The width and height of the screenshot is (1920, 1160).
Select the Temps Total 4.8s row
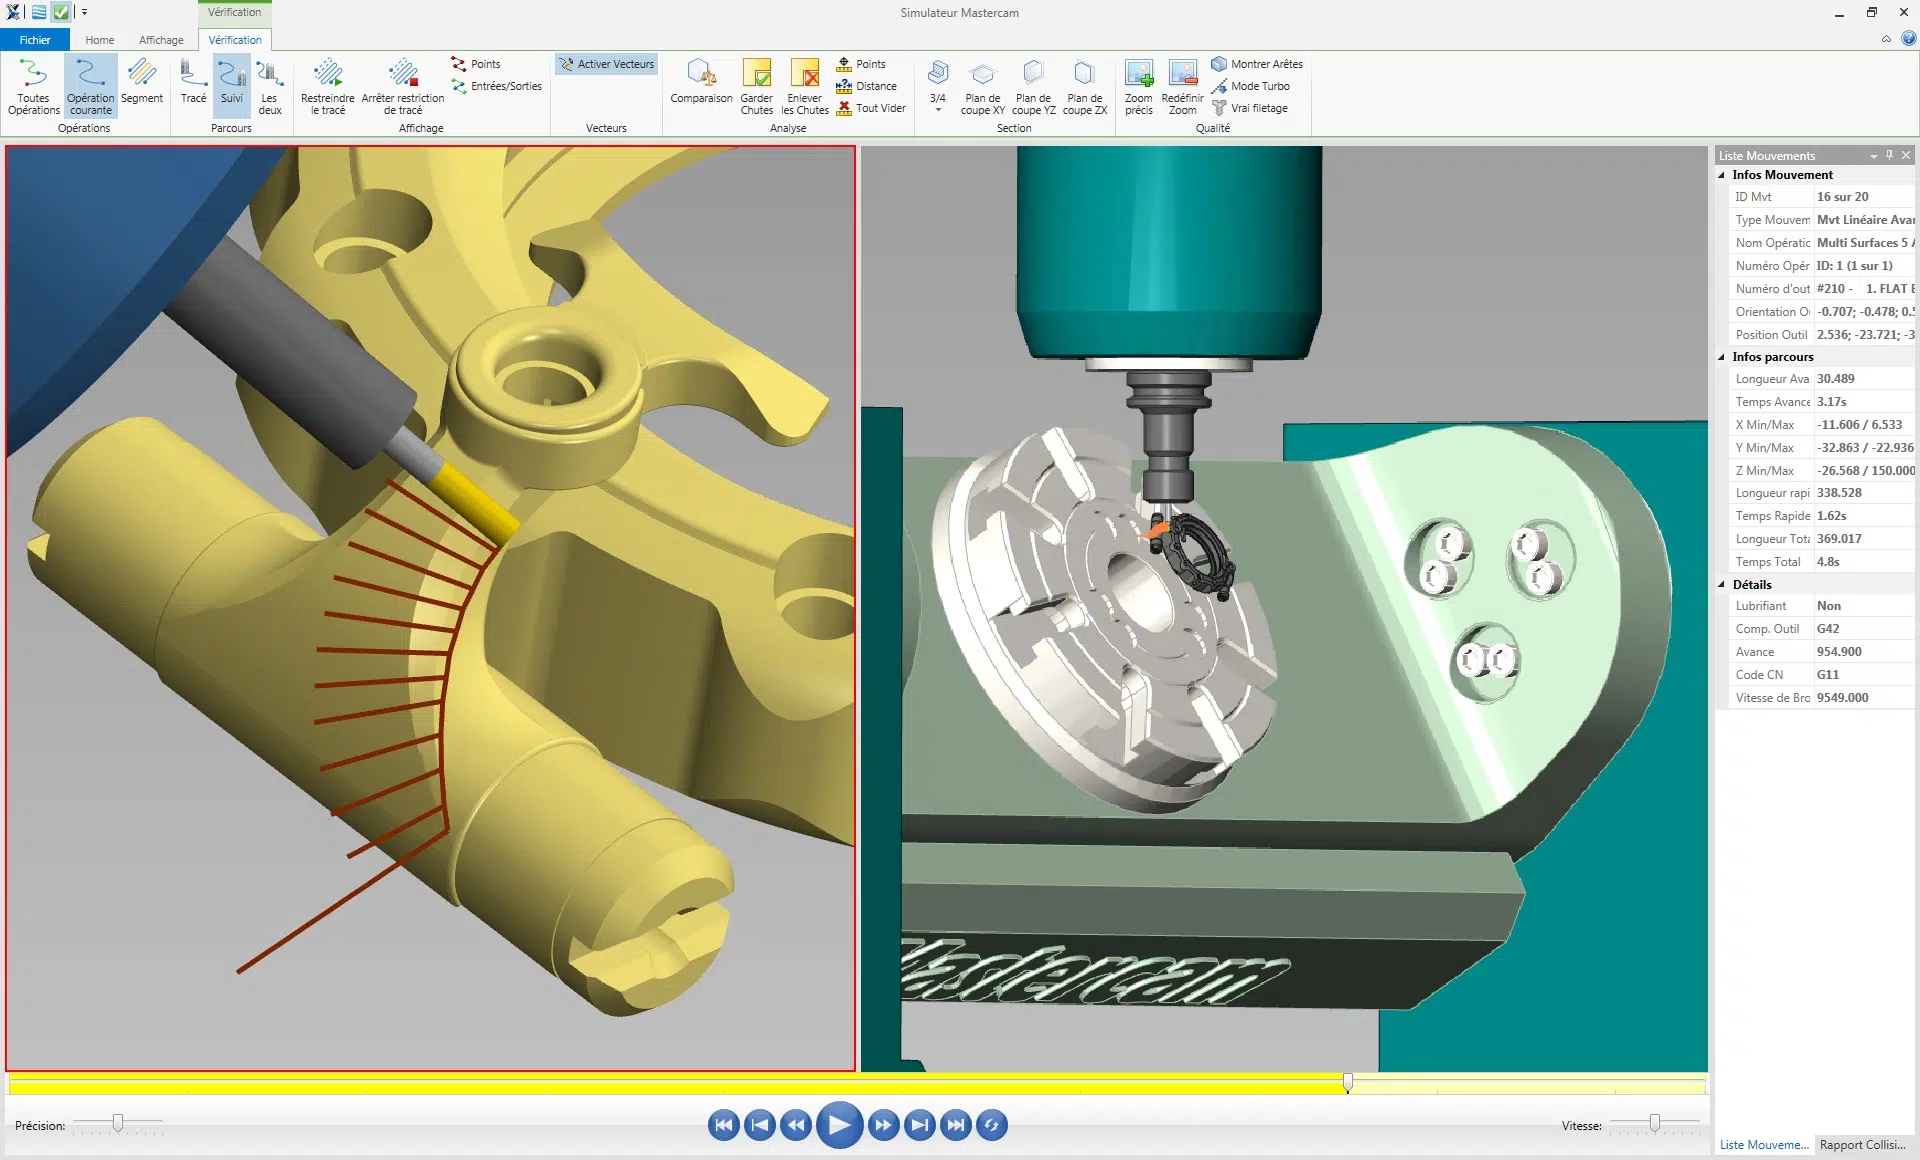coord(1821,562)
